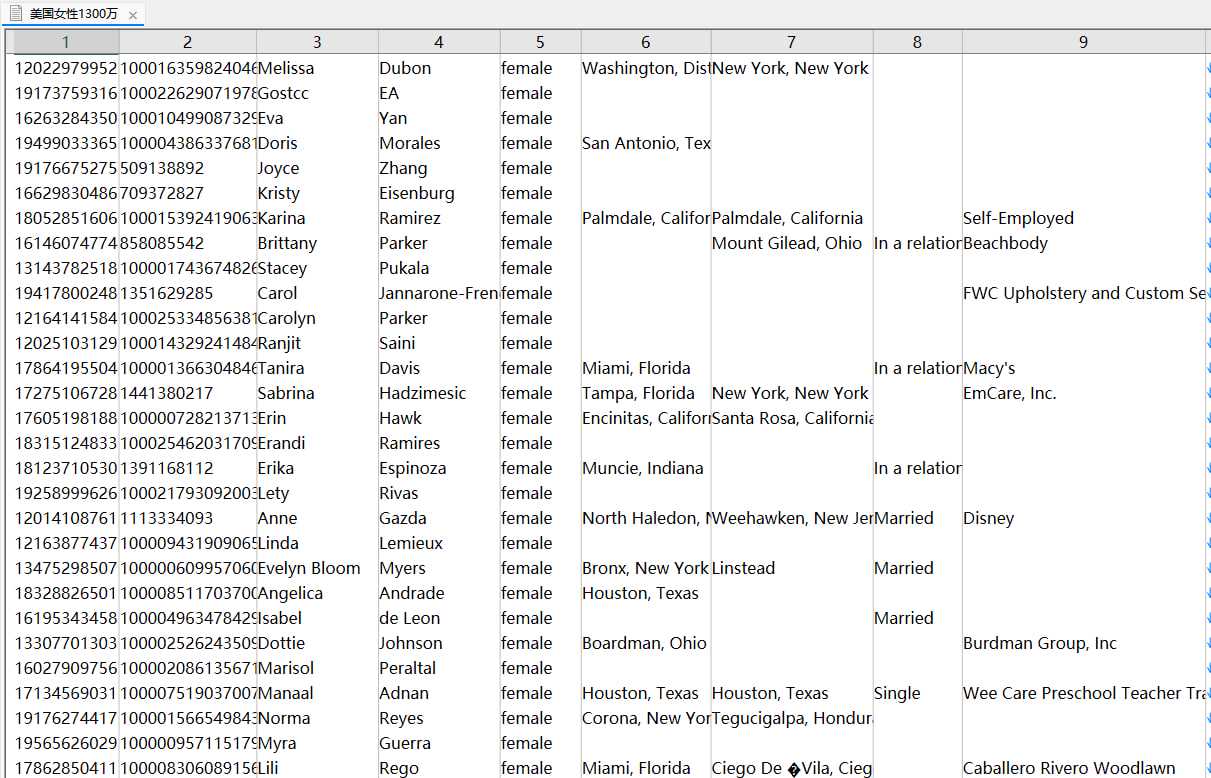Viewport: 1211px width, 778px height.
Task: Click the cell containing Lety
Action: 318,493
